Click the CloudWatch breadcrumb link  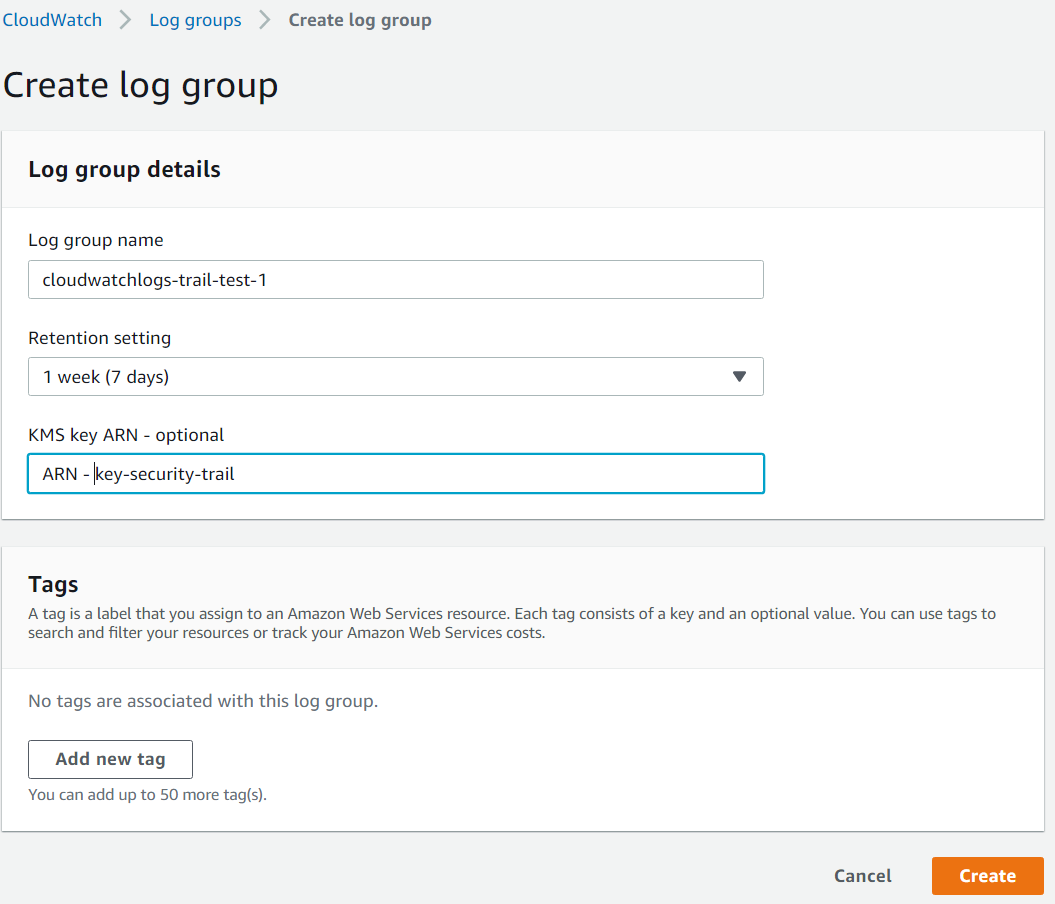click(x=52, y=20)
